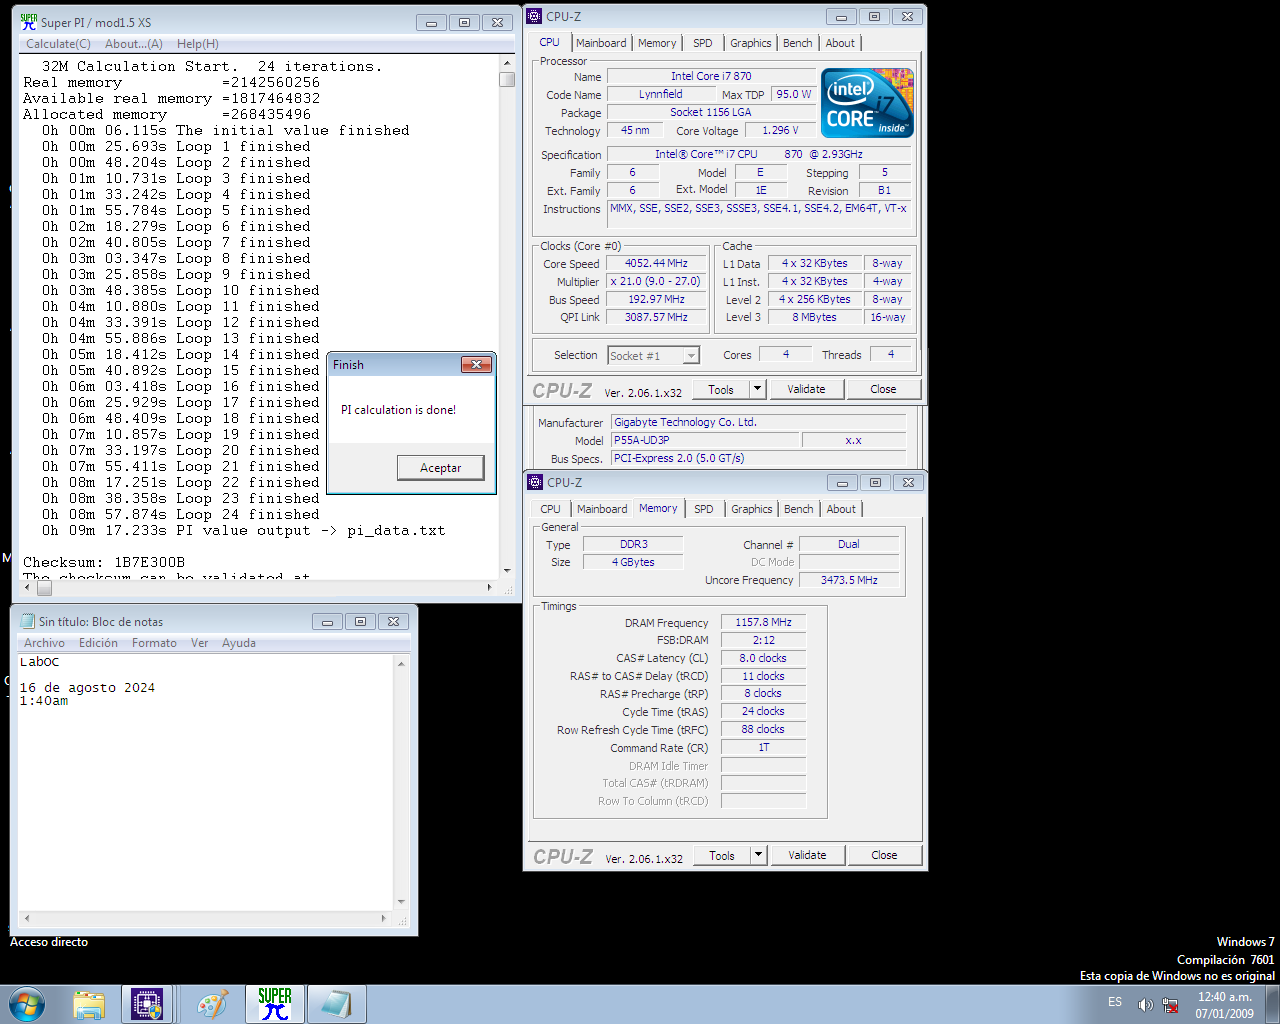Viewport: 1280px width, 1024px height.
Task: Click the lower CPU-Z window title icon
Action: pos(536,482)
